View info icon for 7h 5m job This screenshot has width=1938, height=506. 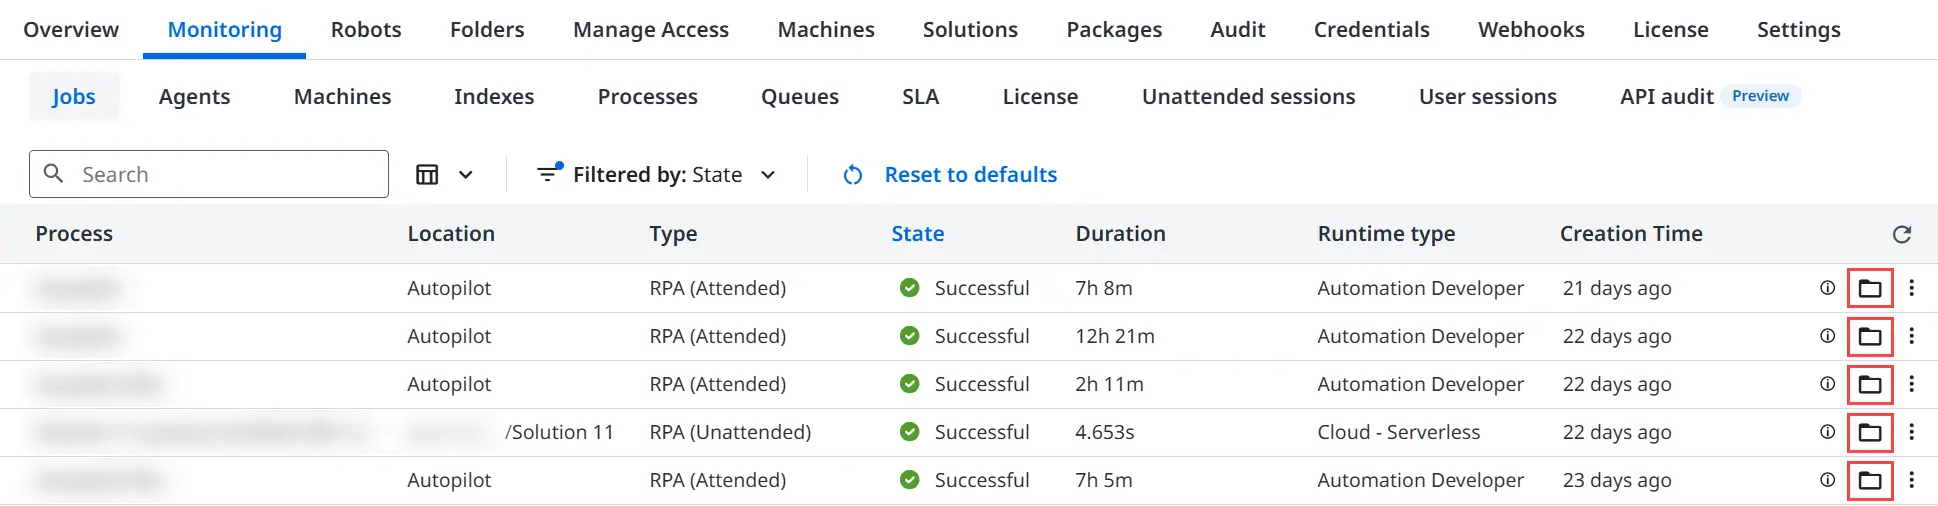pyautogui.click(x=1827, y=480)
